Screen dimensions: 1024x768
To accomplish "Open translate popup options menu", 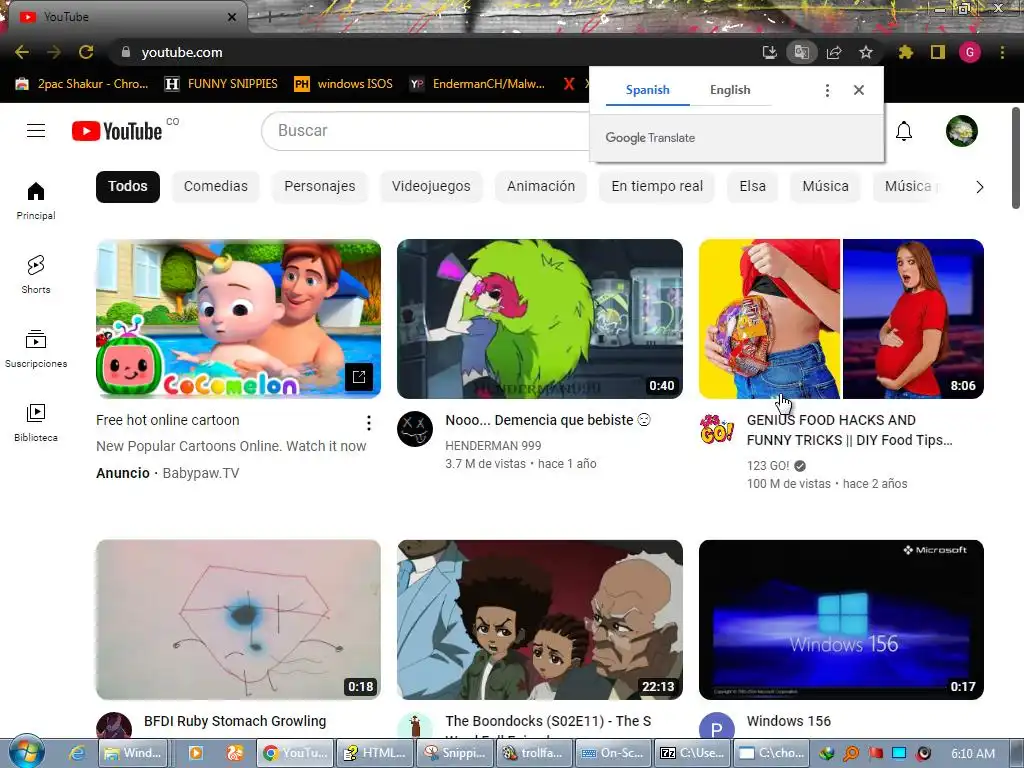I will 827,90.
